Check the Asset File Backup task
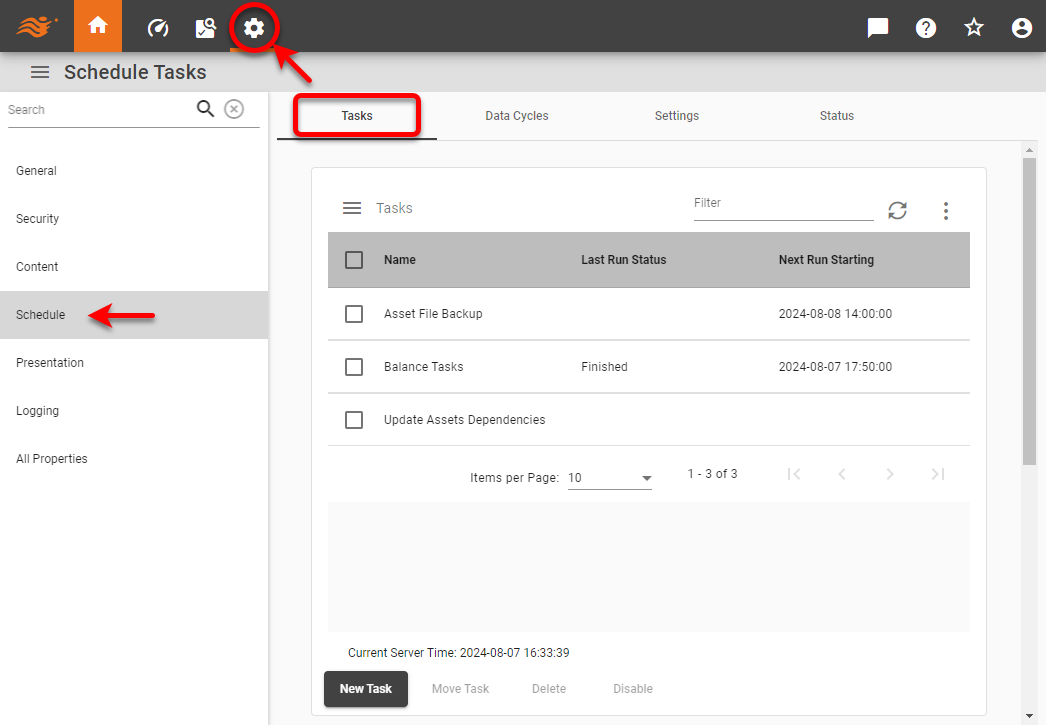Viewport: 1046px width, 725px height. [353, 313]
